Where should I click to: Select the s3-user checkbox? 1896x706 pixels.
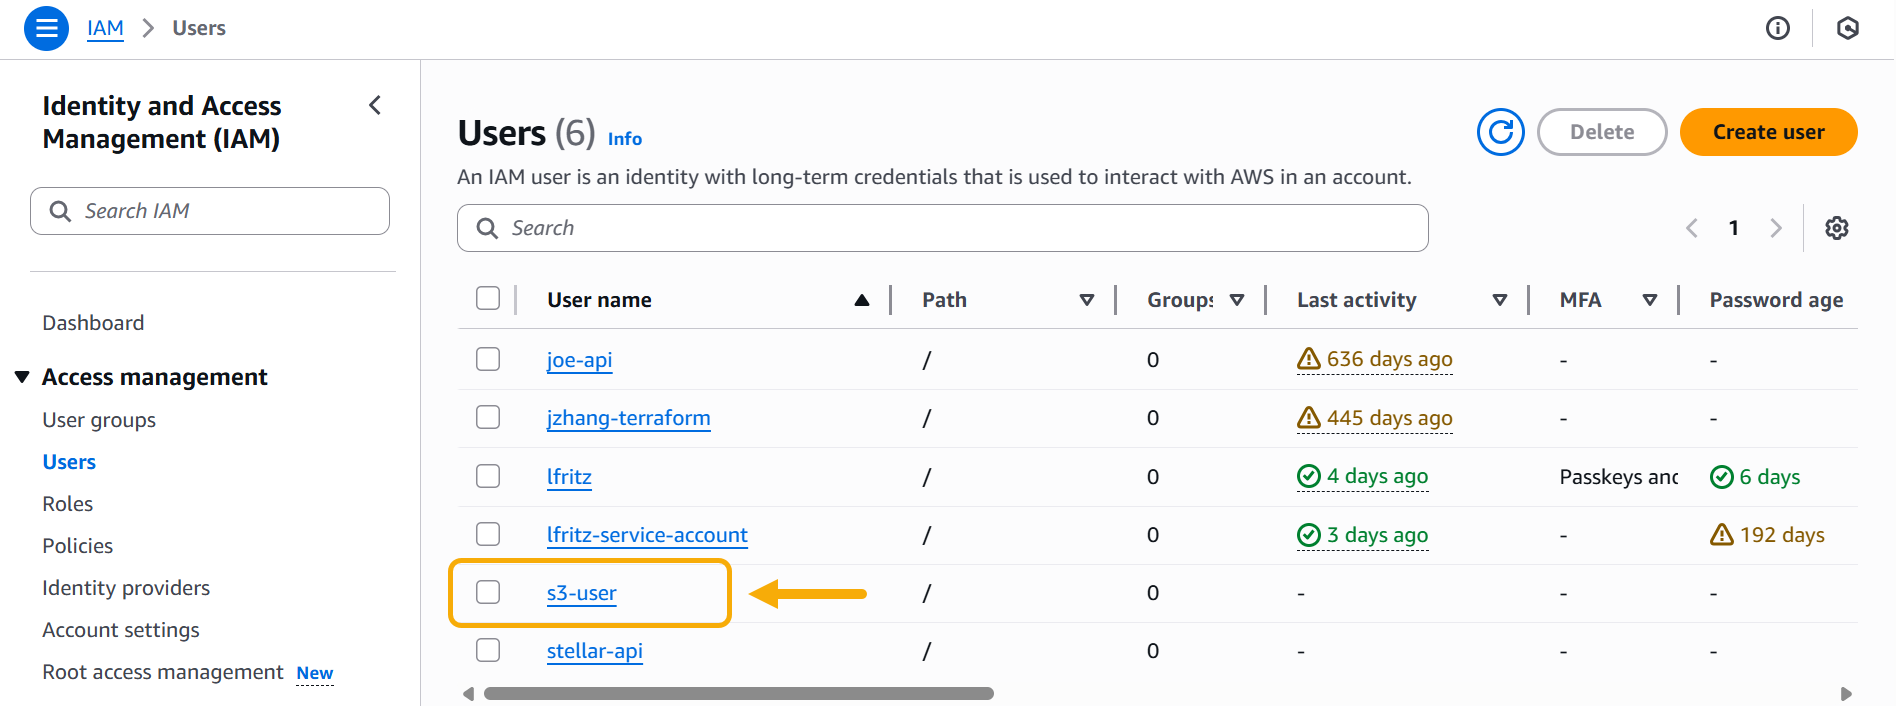(x=488, y=592)
